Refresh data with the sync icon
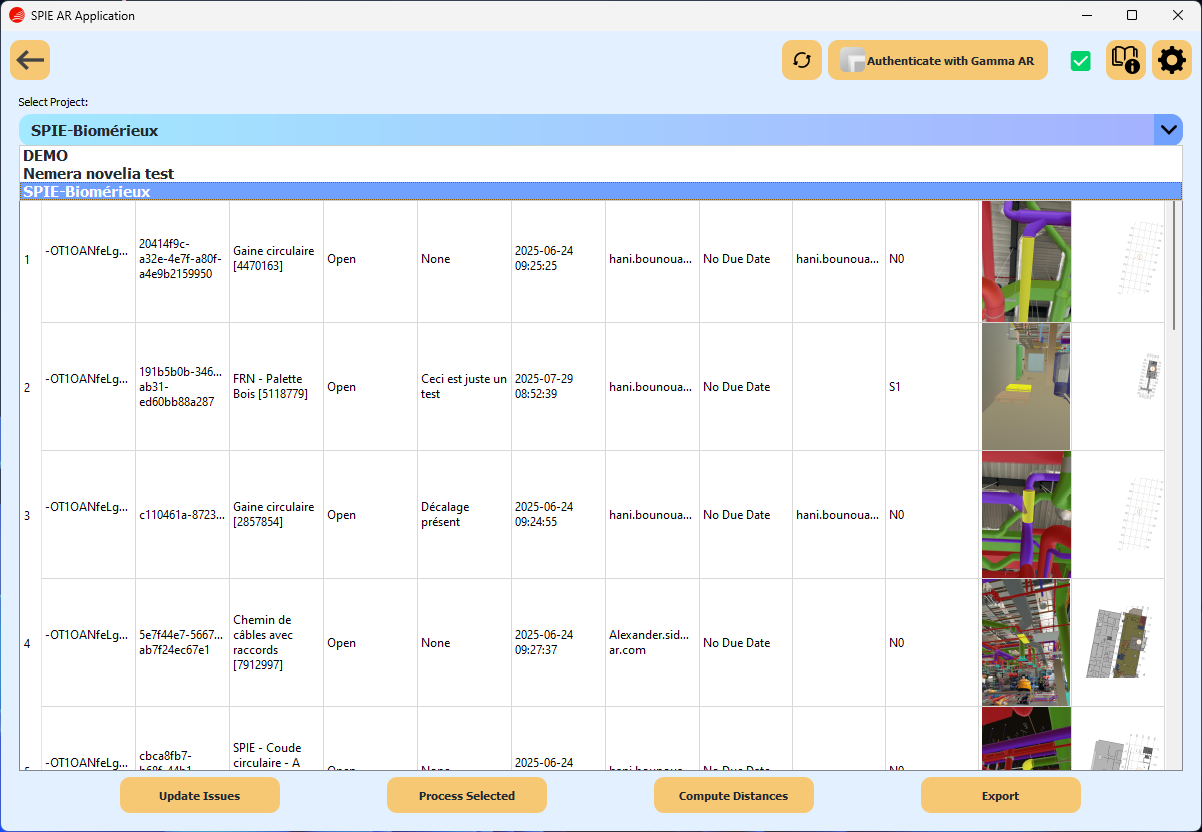Image resolution: width=1202 pixels, height=832 pixels. (x=801, y=60)
